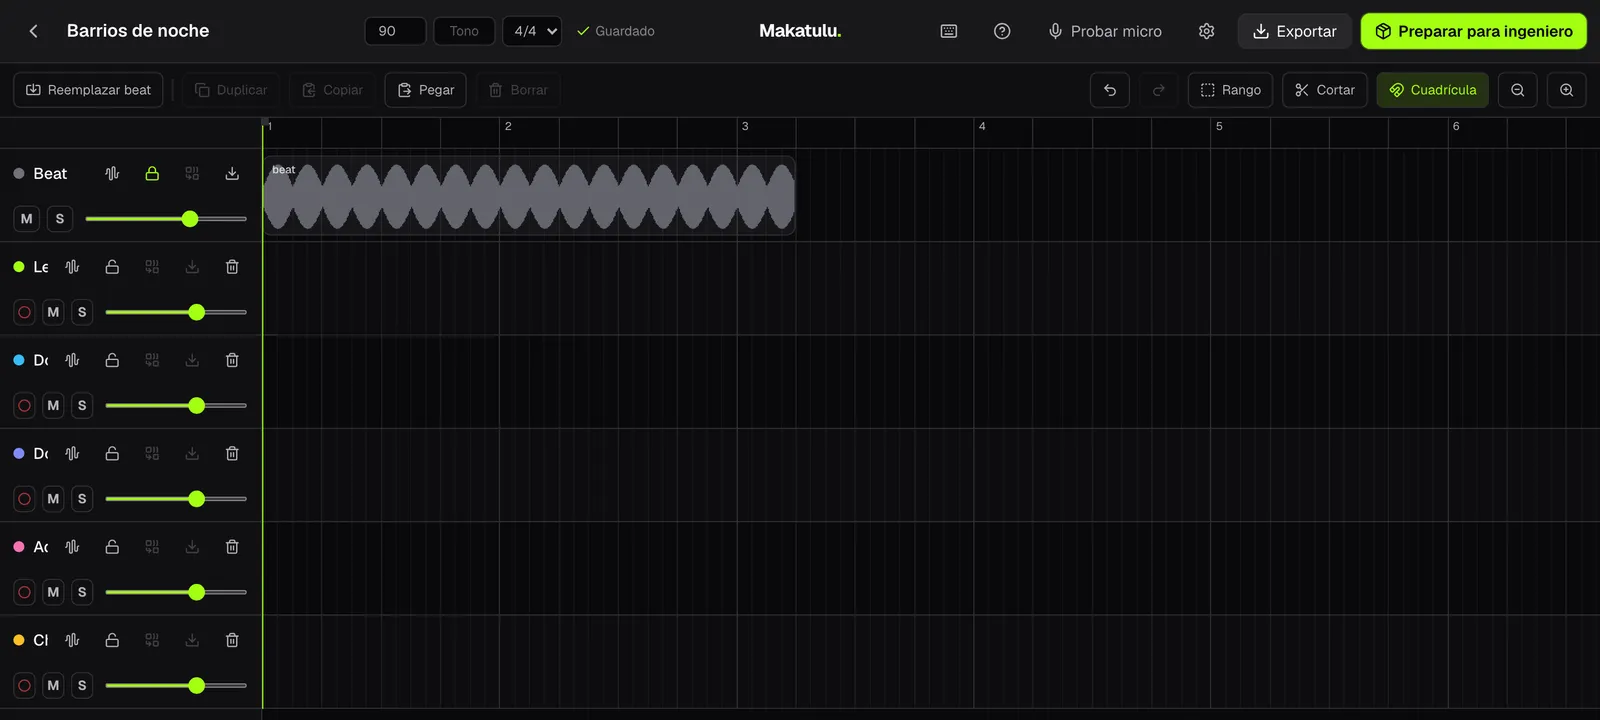1600x720 pixels.
Task: Click the redo arrow icon
Action: click(x=1159, y=90)
